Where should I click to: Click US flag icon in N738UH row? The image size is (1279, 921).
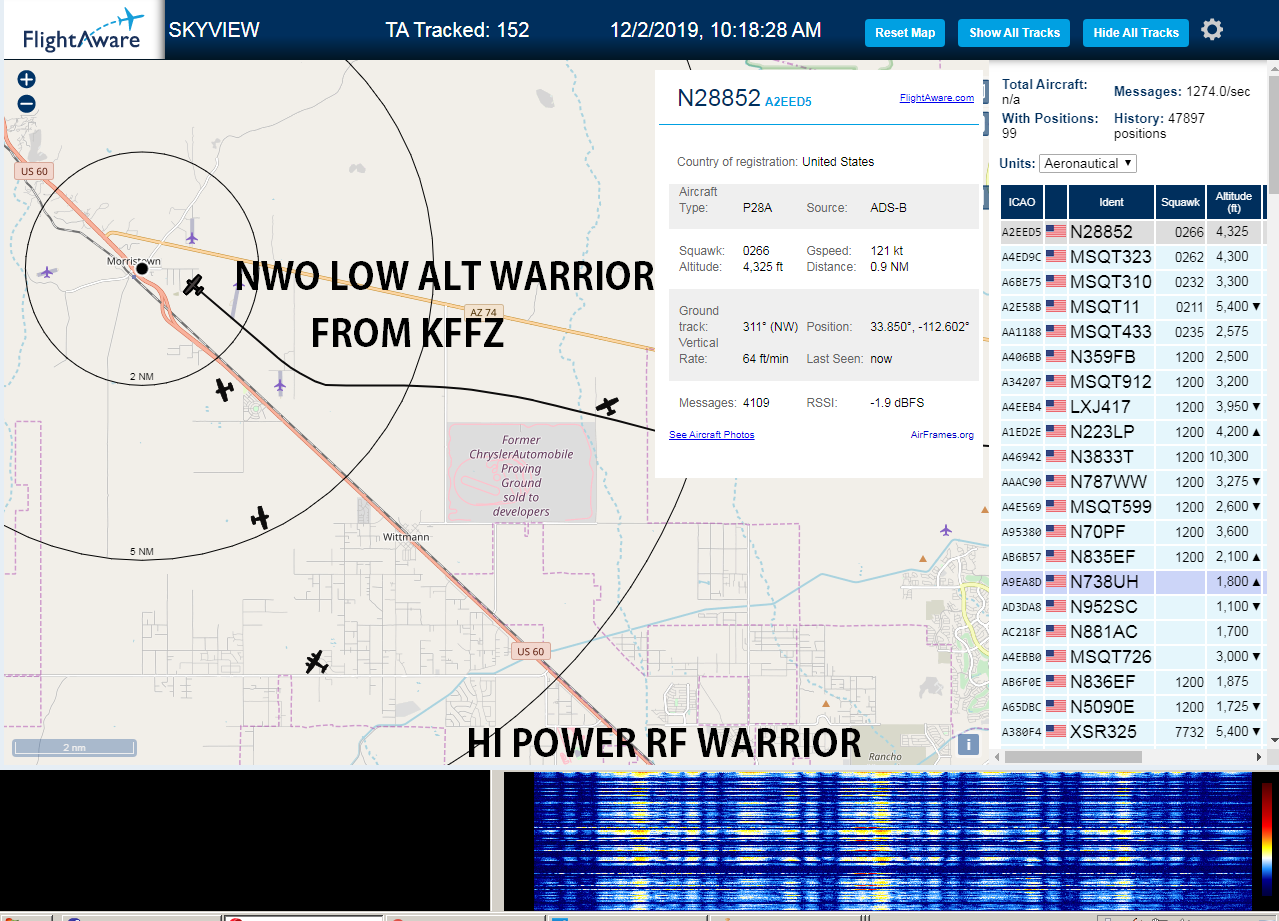(x=1055, y=582)
